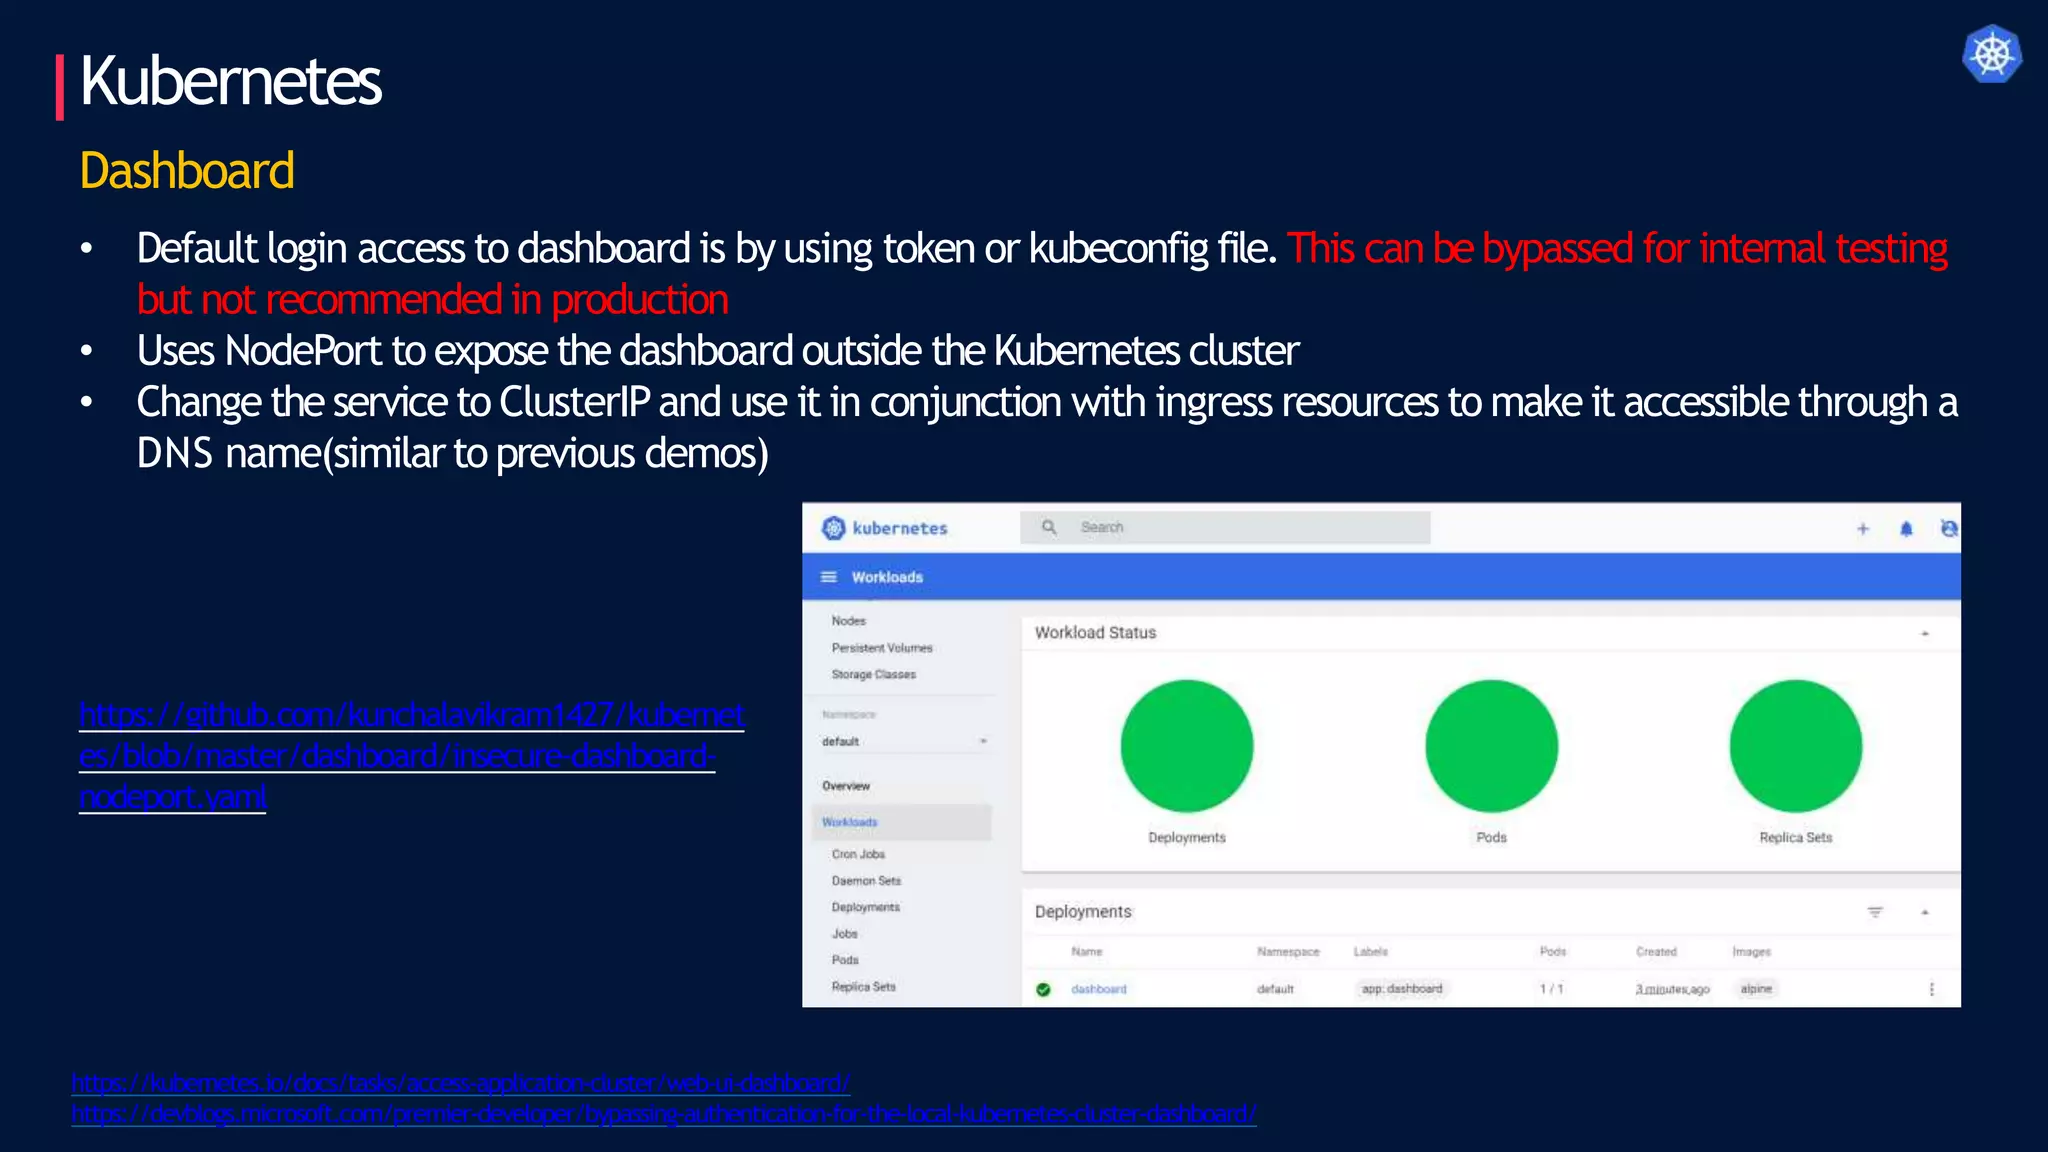The width and height of the screenshot is (2048, 1152).
Task: Open the kubernetes.io web-ui-dashboard docs link
Action: [460, 1083]
